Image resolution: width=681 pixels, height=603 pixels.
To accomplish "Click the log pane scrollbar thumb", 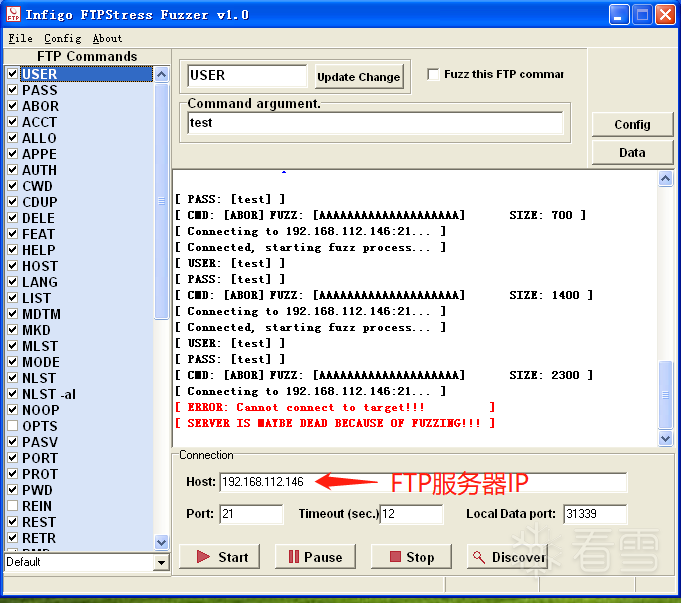I will (665, 394).
